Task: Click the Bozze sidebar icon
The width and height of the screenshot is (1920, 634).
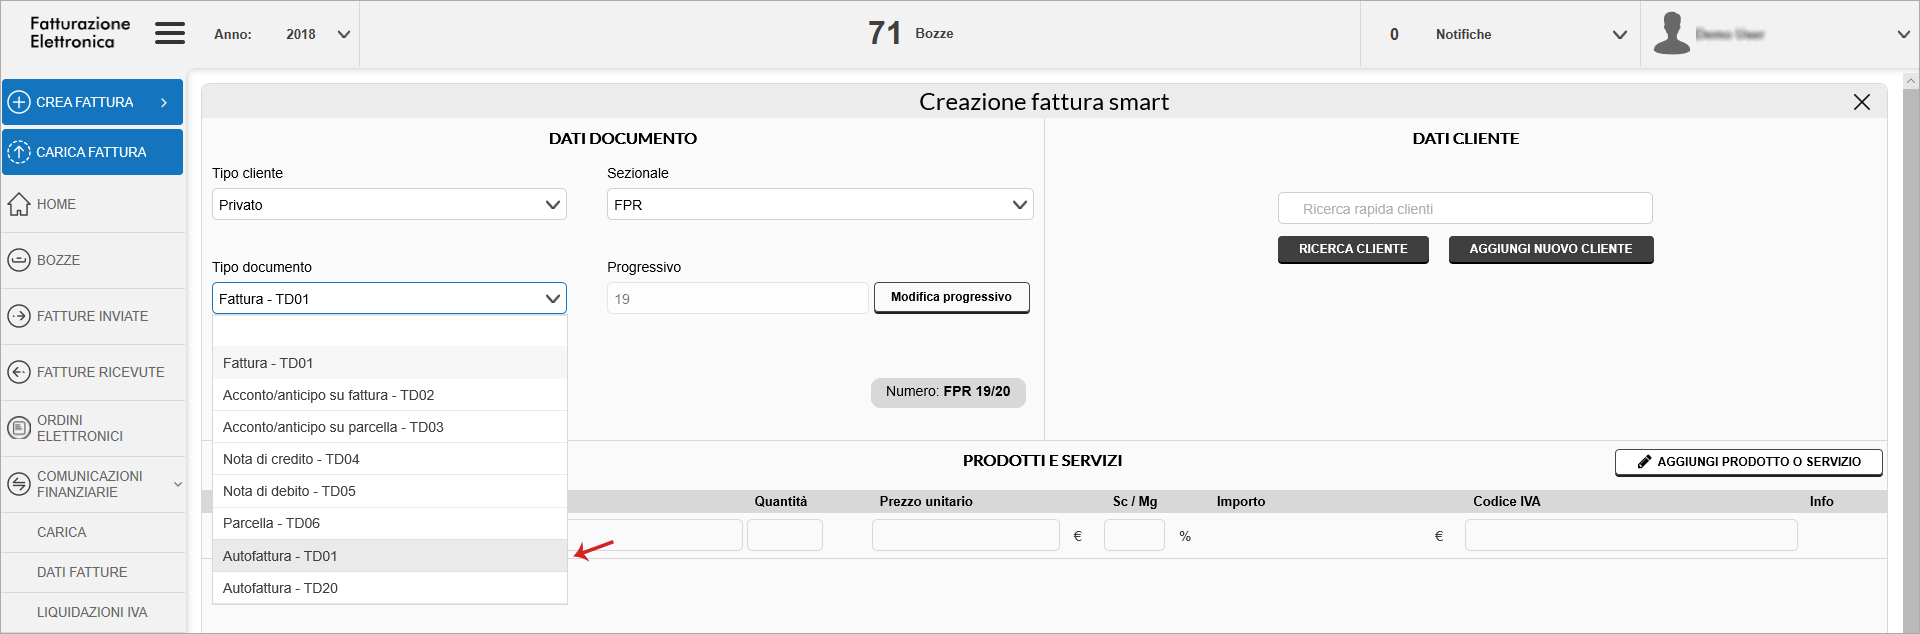Action: coord(19,260)
